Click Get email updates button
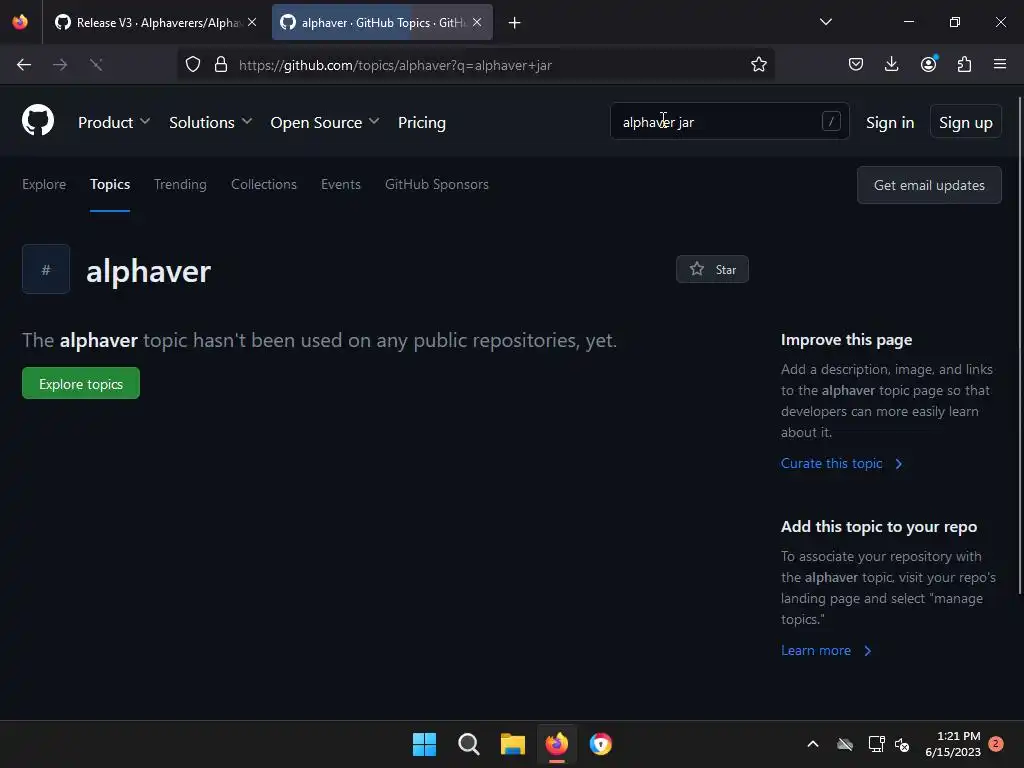The image size is (1024, 768). pos(929,185)
